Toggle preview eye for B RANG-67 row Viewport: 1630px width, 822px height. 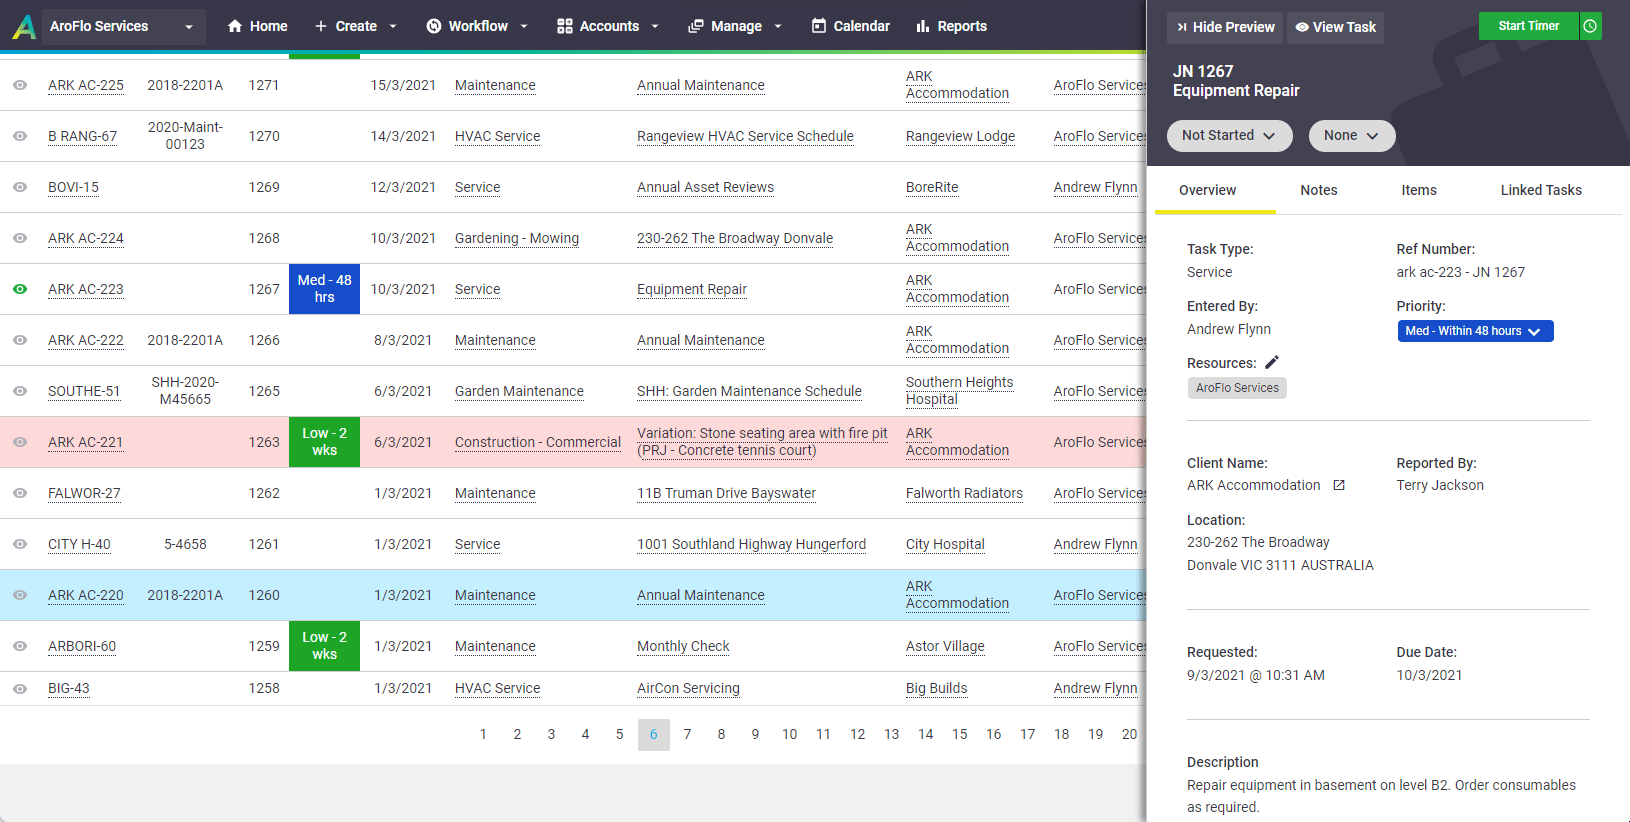(x=20, y=136)
